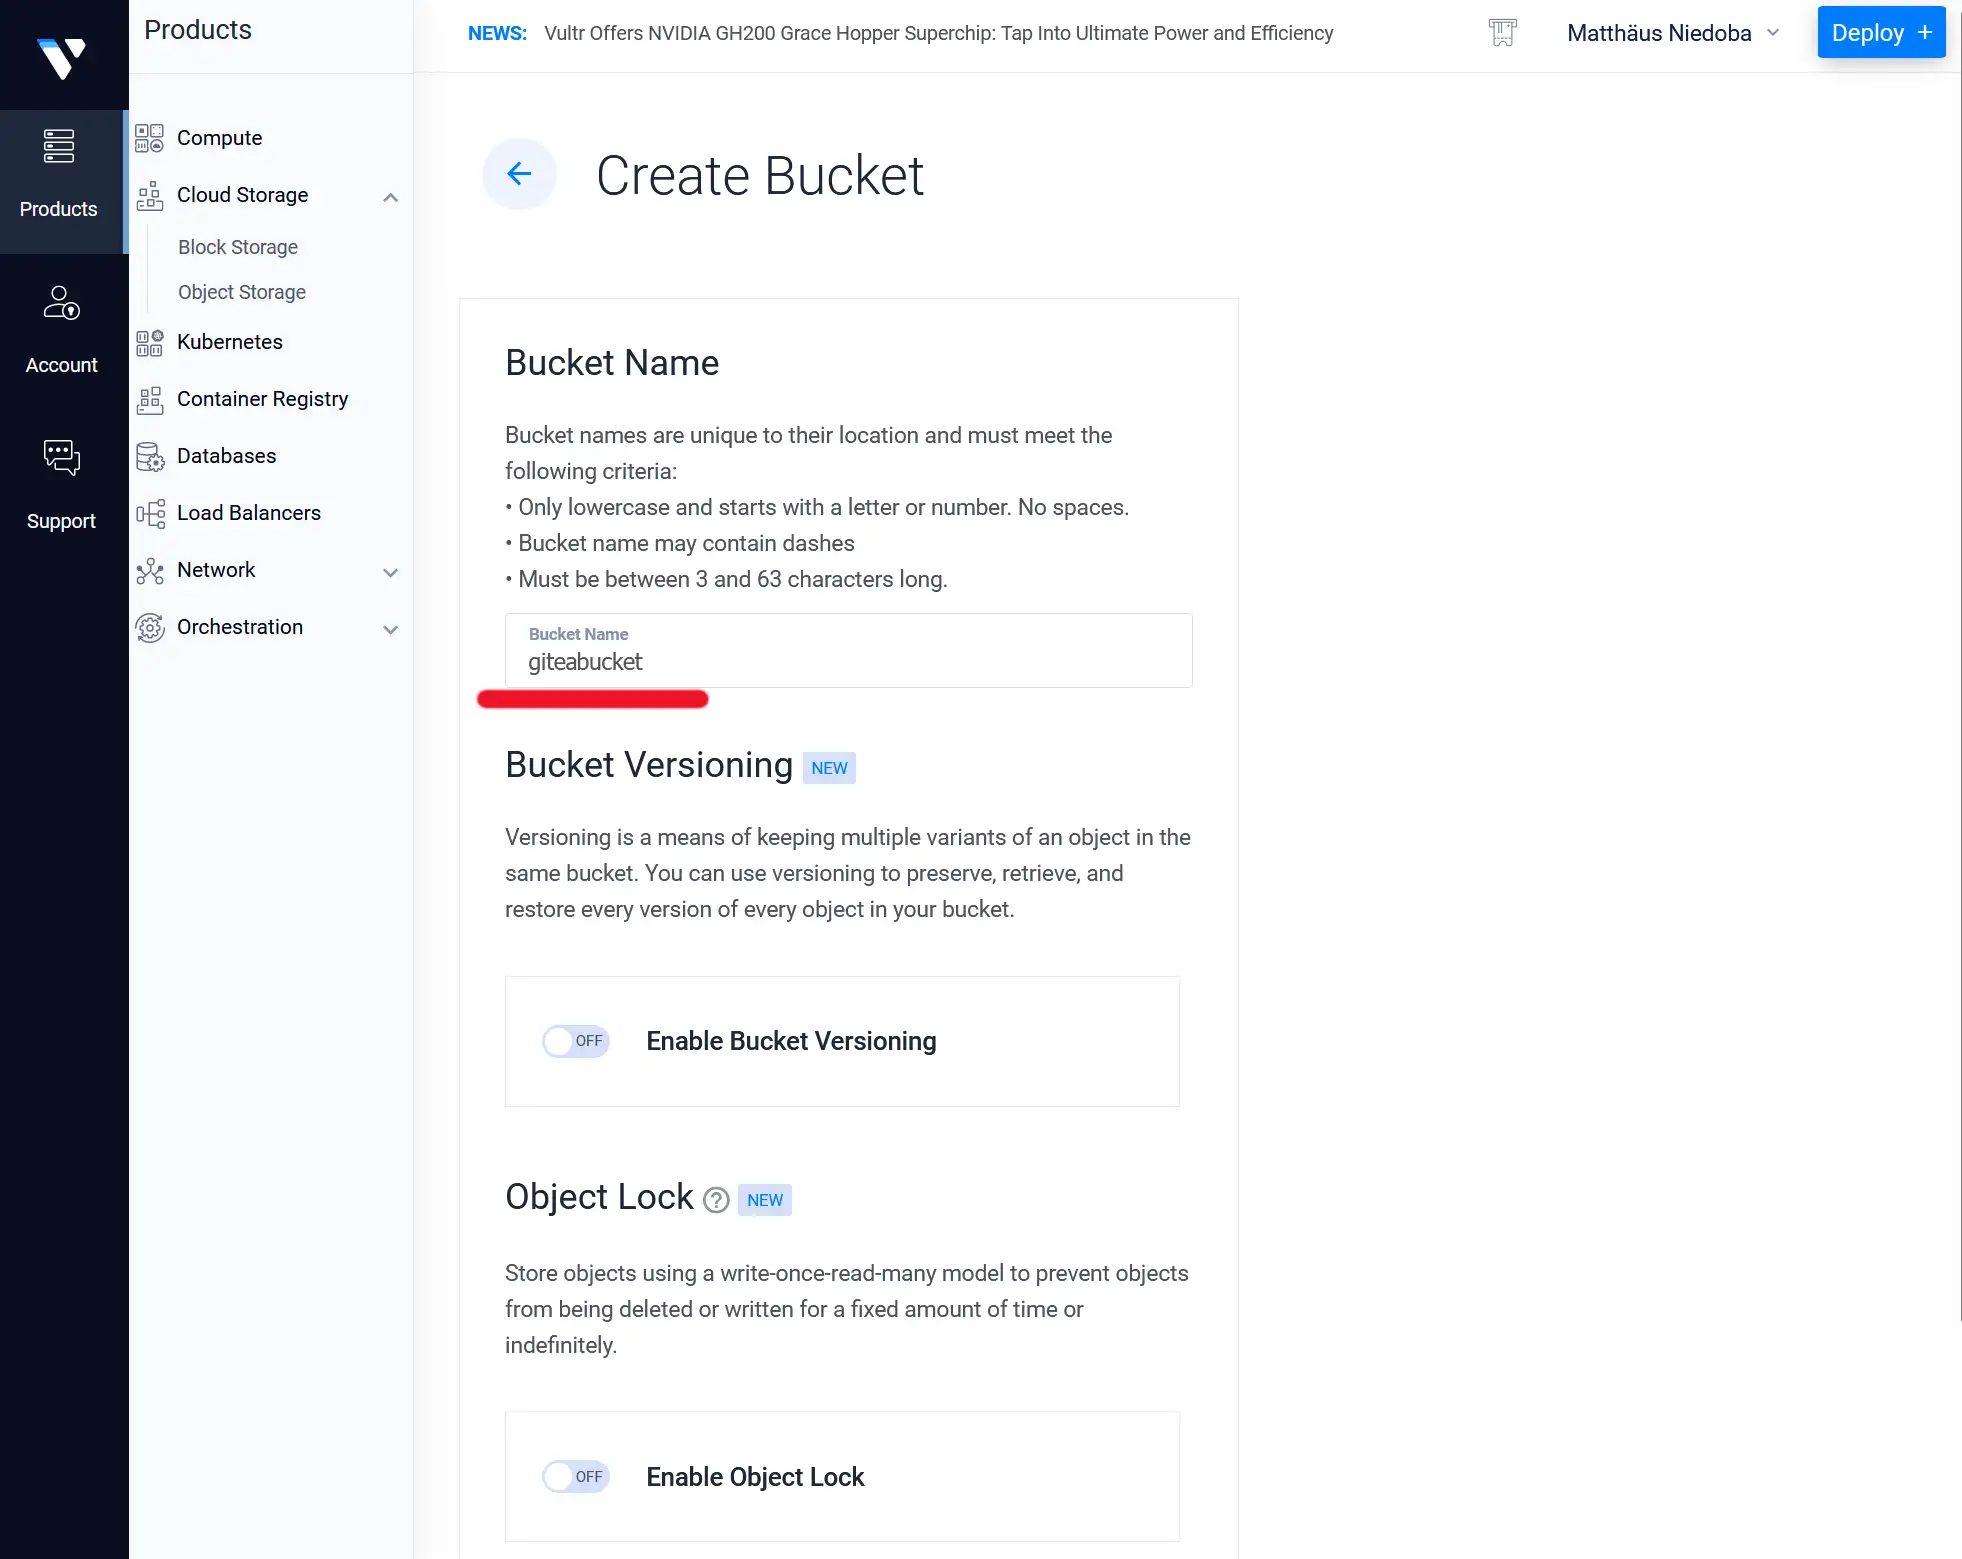Open the Account section icon

(61, 303)
